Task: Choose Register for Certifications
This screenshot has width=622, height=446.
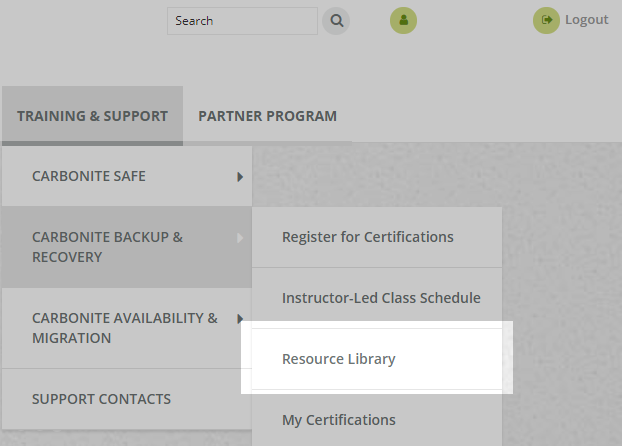Action: coord(367,237)
